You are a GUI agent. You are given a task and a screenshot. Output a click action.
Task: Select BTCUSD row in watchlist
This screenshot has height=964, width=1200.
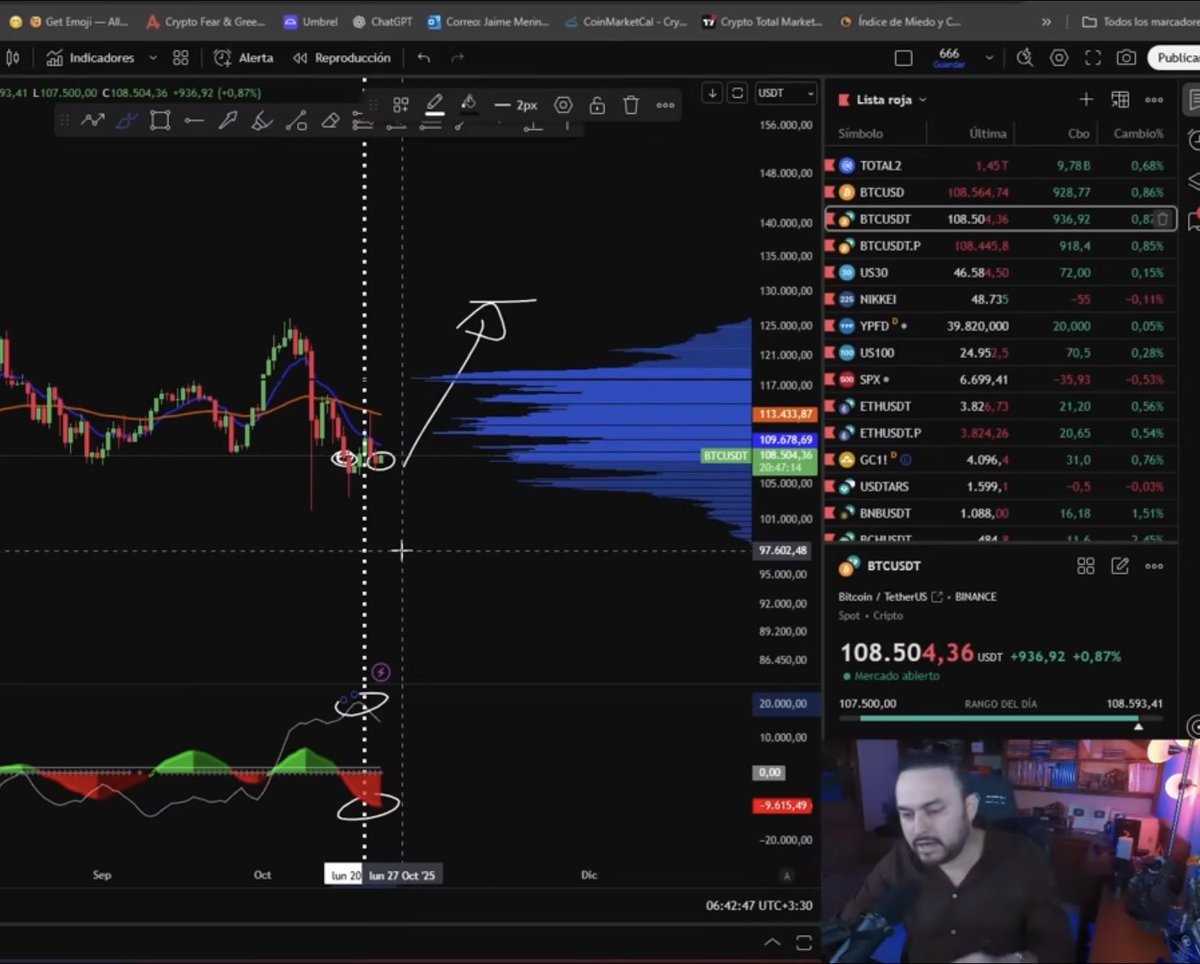click(x=1000, y=192)
